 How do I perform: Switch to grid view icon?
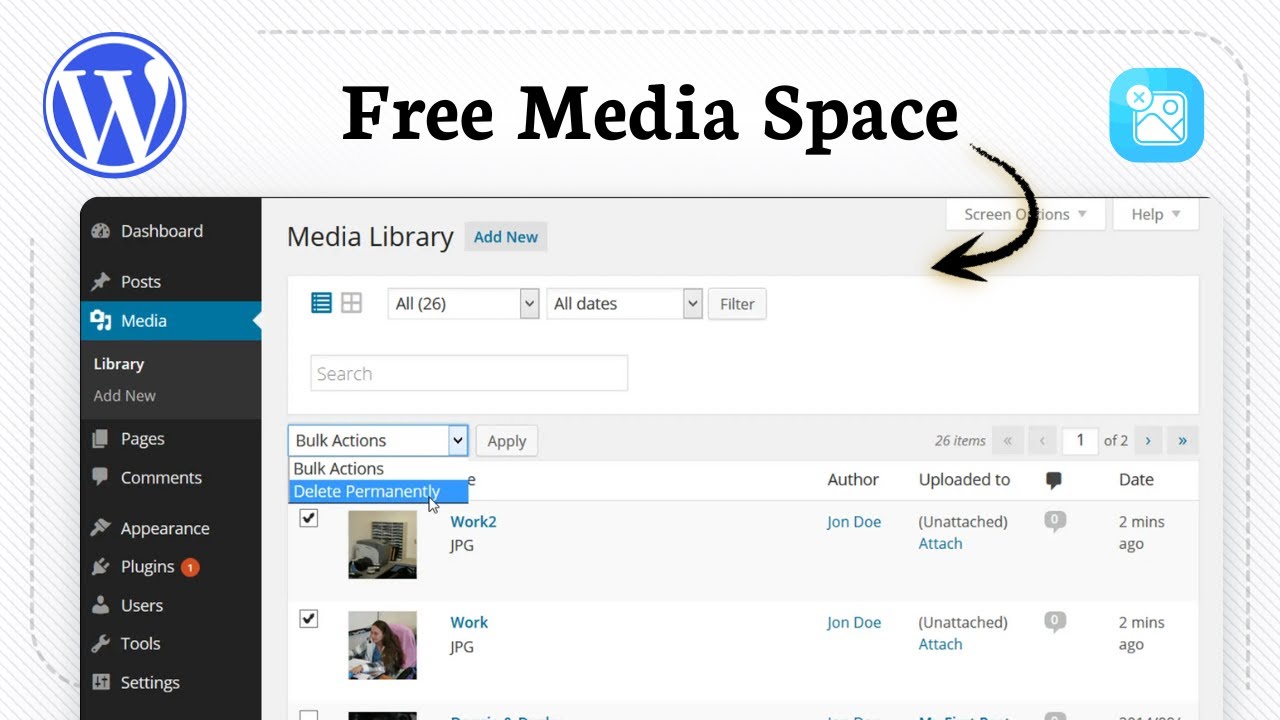[x=351, y=303]
